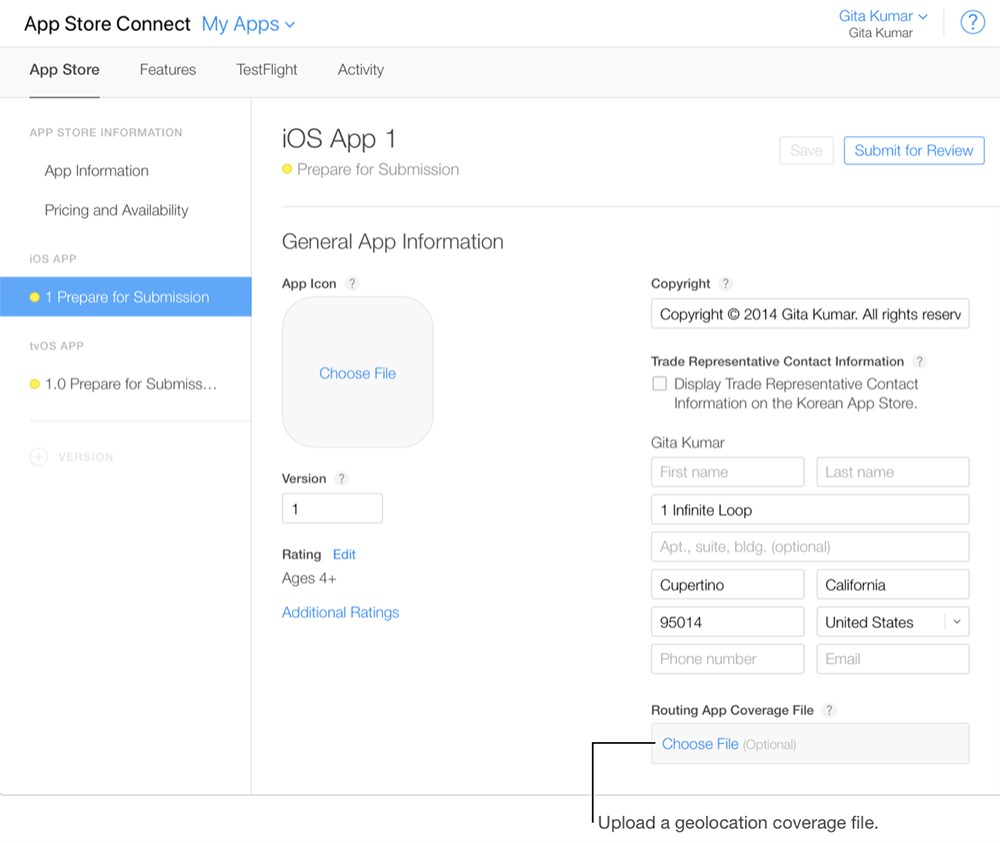Select iOS 1 Prepare for Submission

pyautogui.click(x=126, y=297)
